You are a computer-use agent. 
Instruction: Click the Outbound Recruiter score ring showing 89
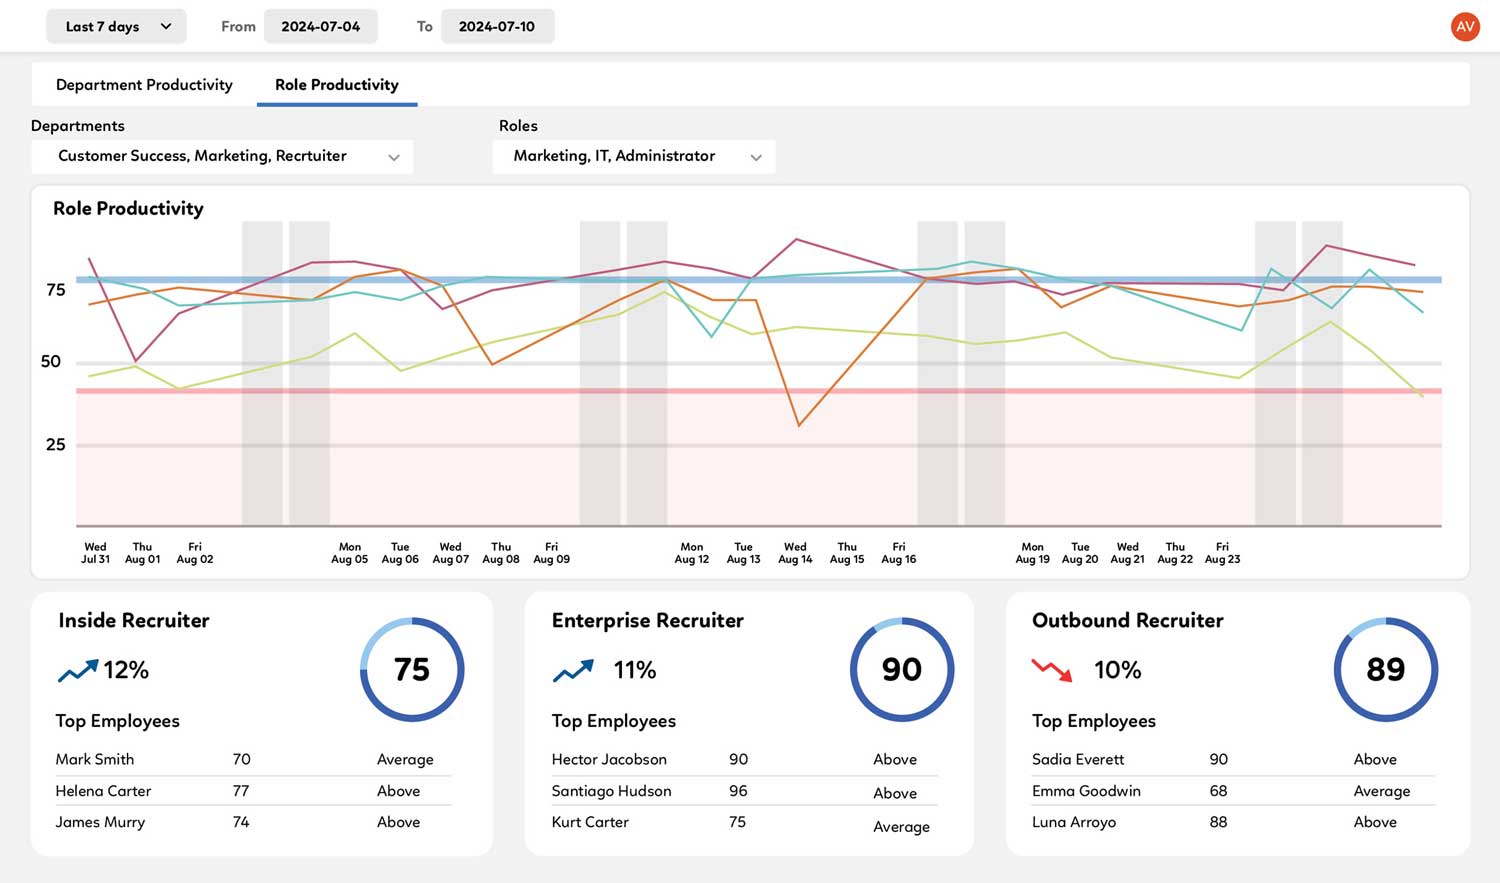coord(1385,669)
